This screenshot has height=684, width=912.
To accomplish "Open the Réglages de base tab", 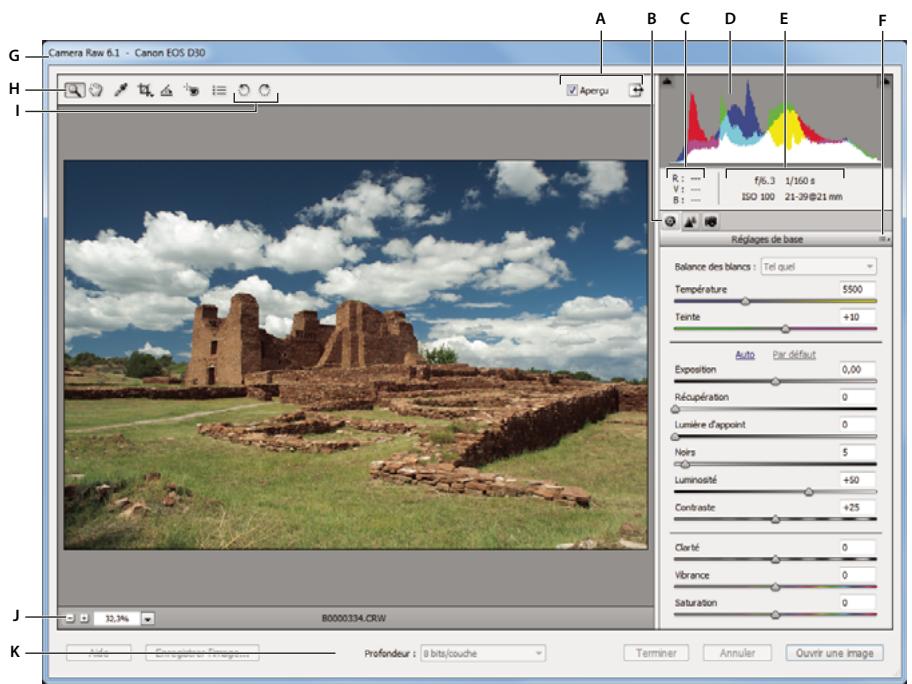I will (x=670, y=221).
